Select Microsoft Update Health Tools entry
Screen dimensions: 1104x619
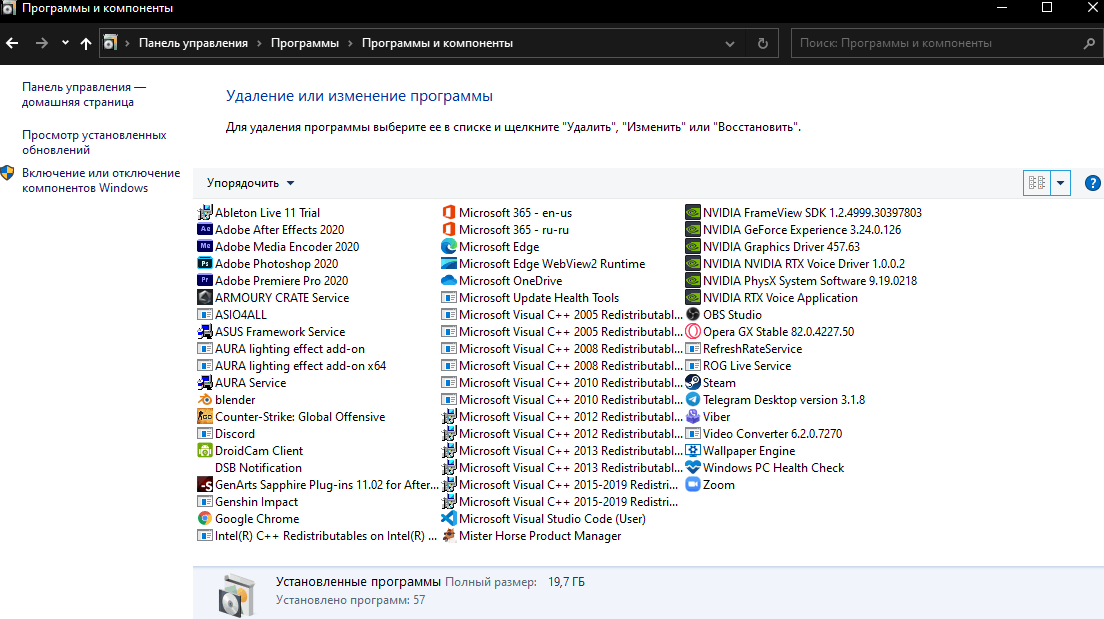530,297
